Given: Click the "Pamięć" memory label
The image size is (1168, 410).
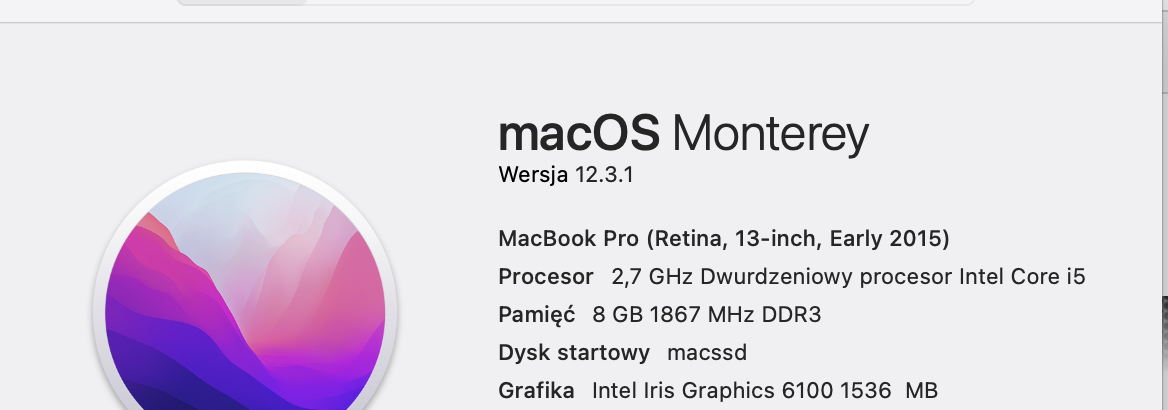Looking at the screenshot, I should (537, 315).
